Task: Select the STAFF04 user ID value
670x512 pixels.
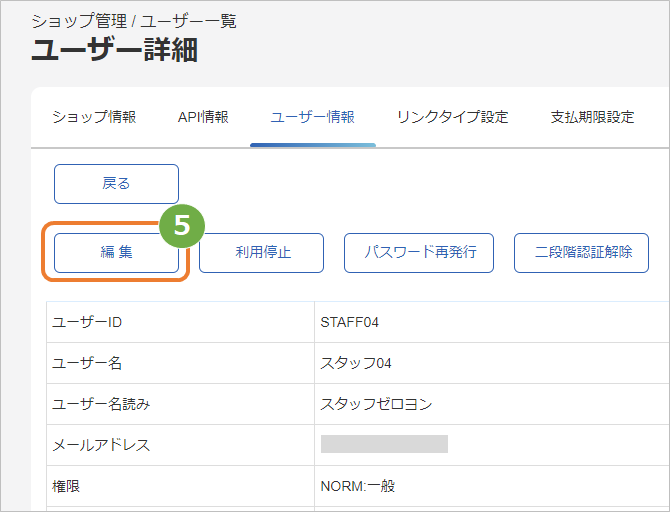Action: tap(350, 322)
